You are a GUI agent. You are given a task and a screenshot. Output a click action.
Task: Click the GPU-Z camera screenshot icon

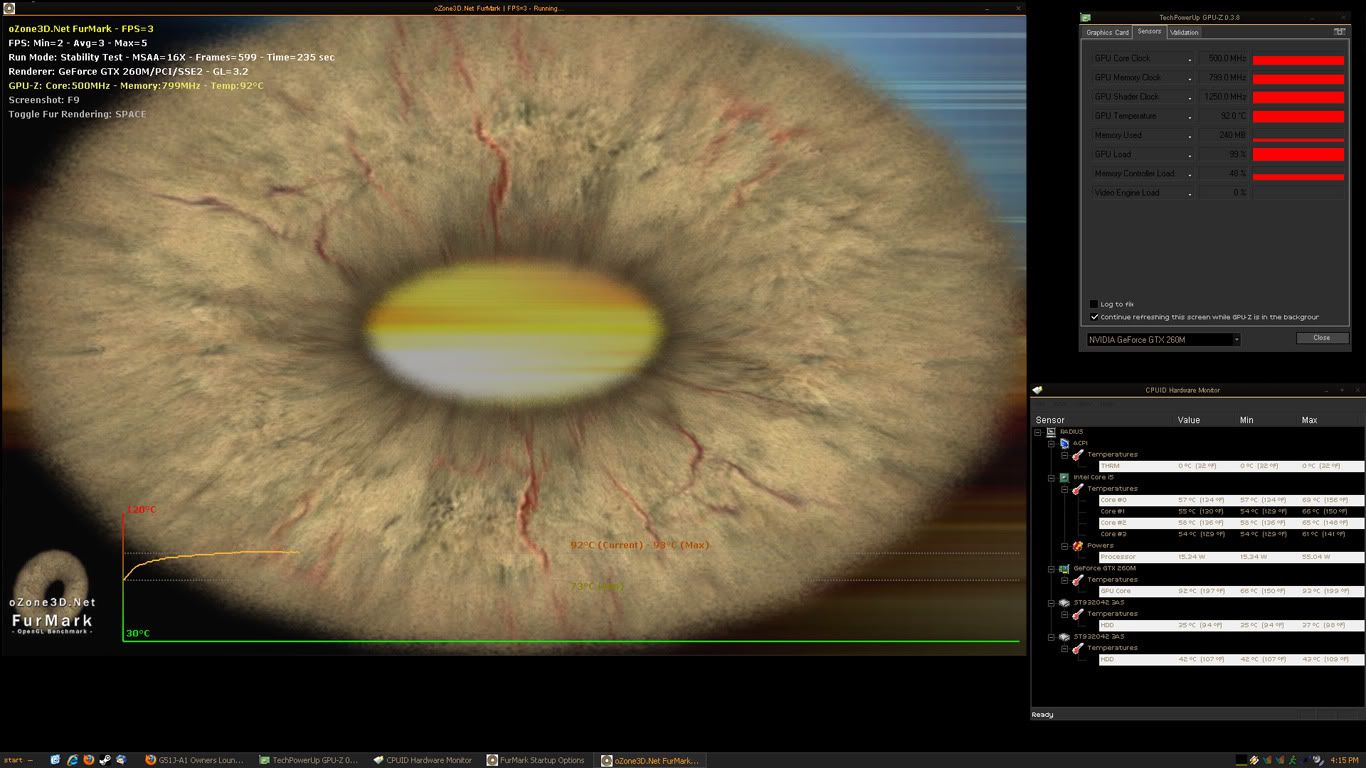coord(1339,32)
